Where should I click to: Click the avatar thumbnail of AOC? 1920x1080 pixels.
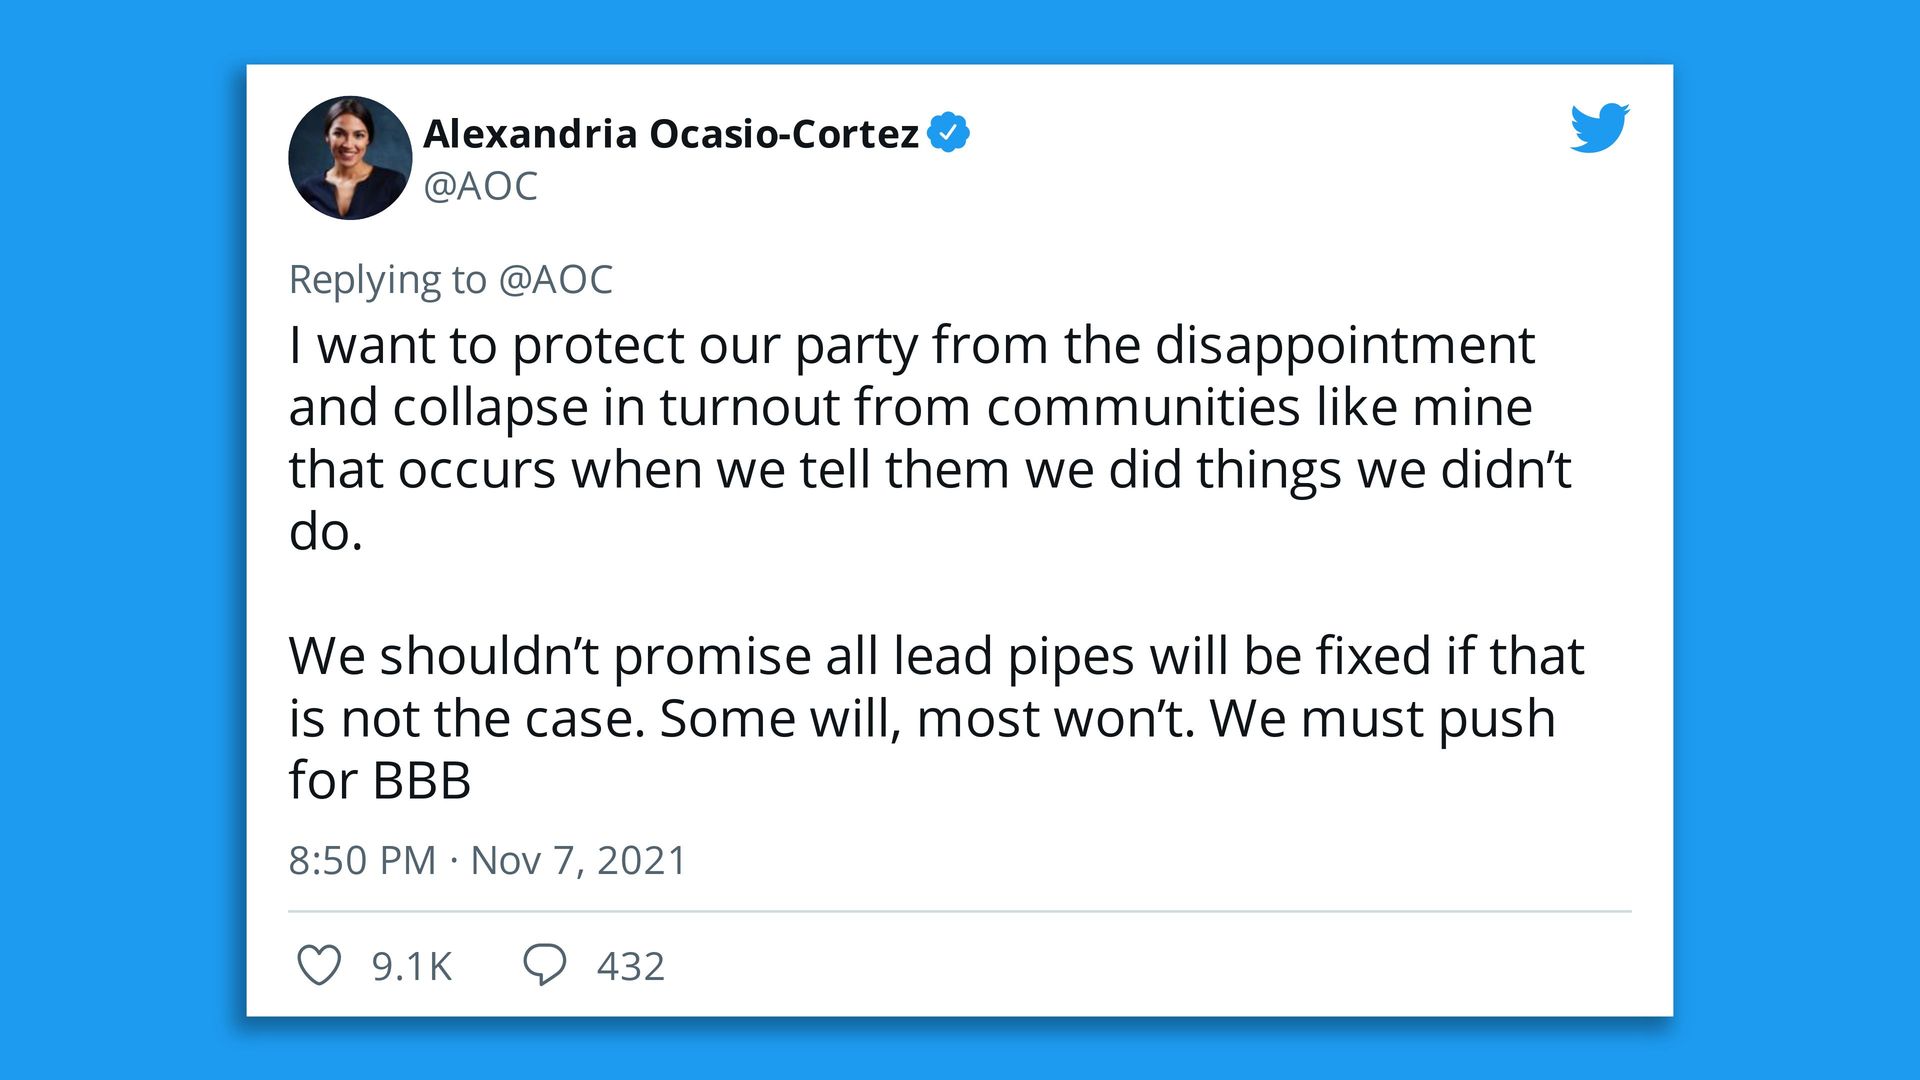pos(350,157)
